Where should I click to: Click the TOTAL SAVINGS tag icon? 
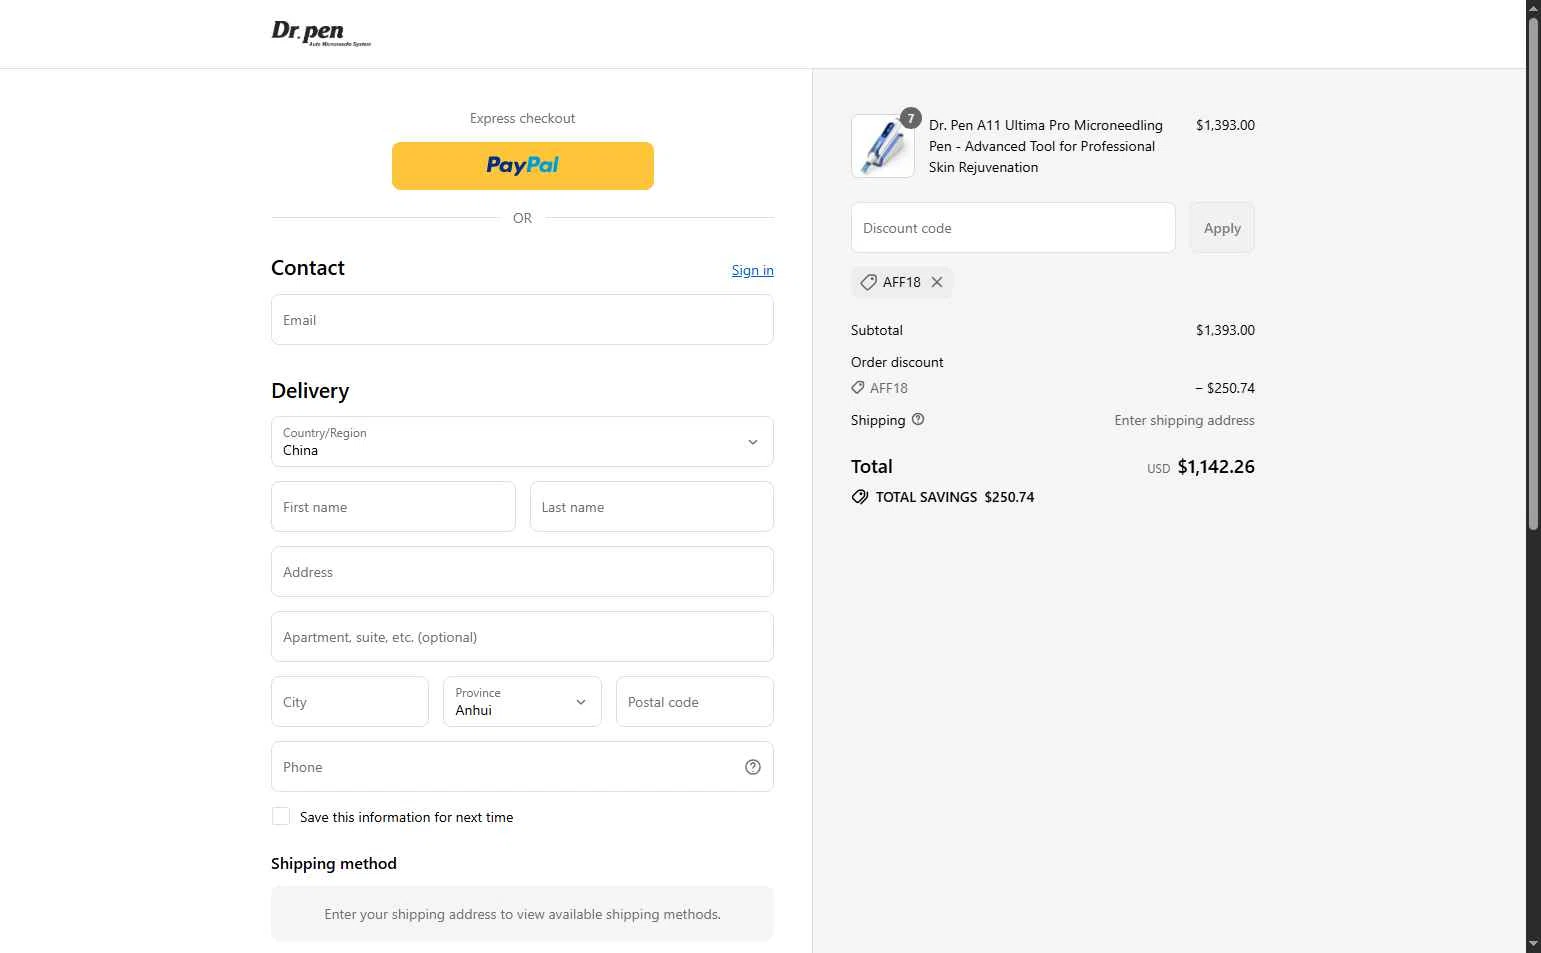pos(860,497)
